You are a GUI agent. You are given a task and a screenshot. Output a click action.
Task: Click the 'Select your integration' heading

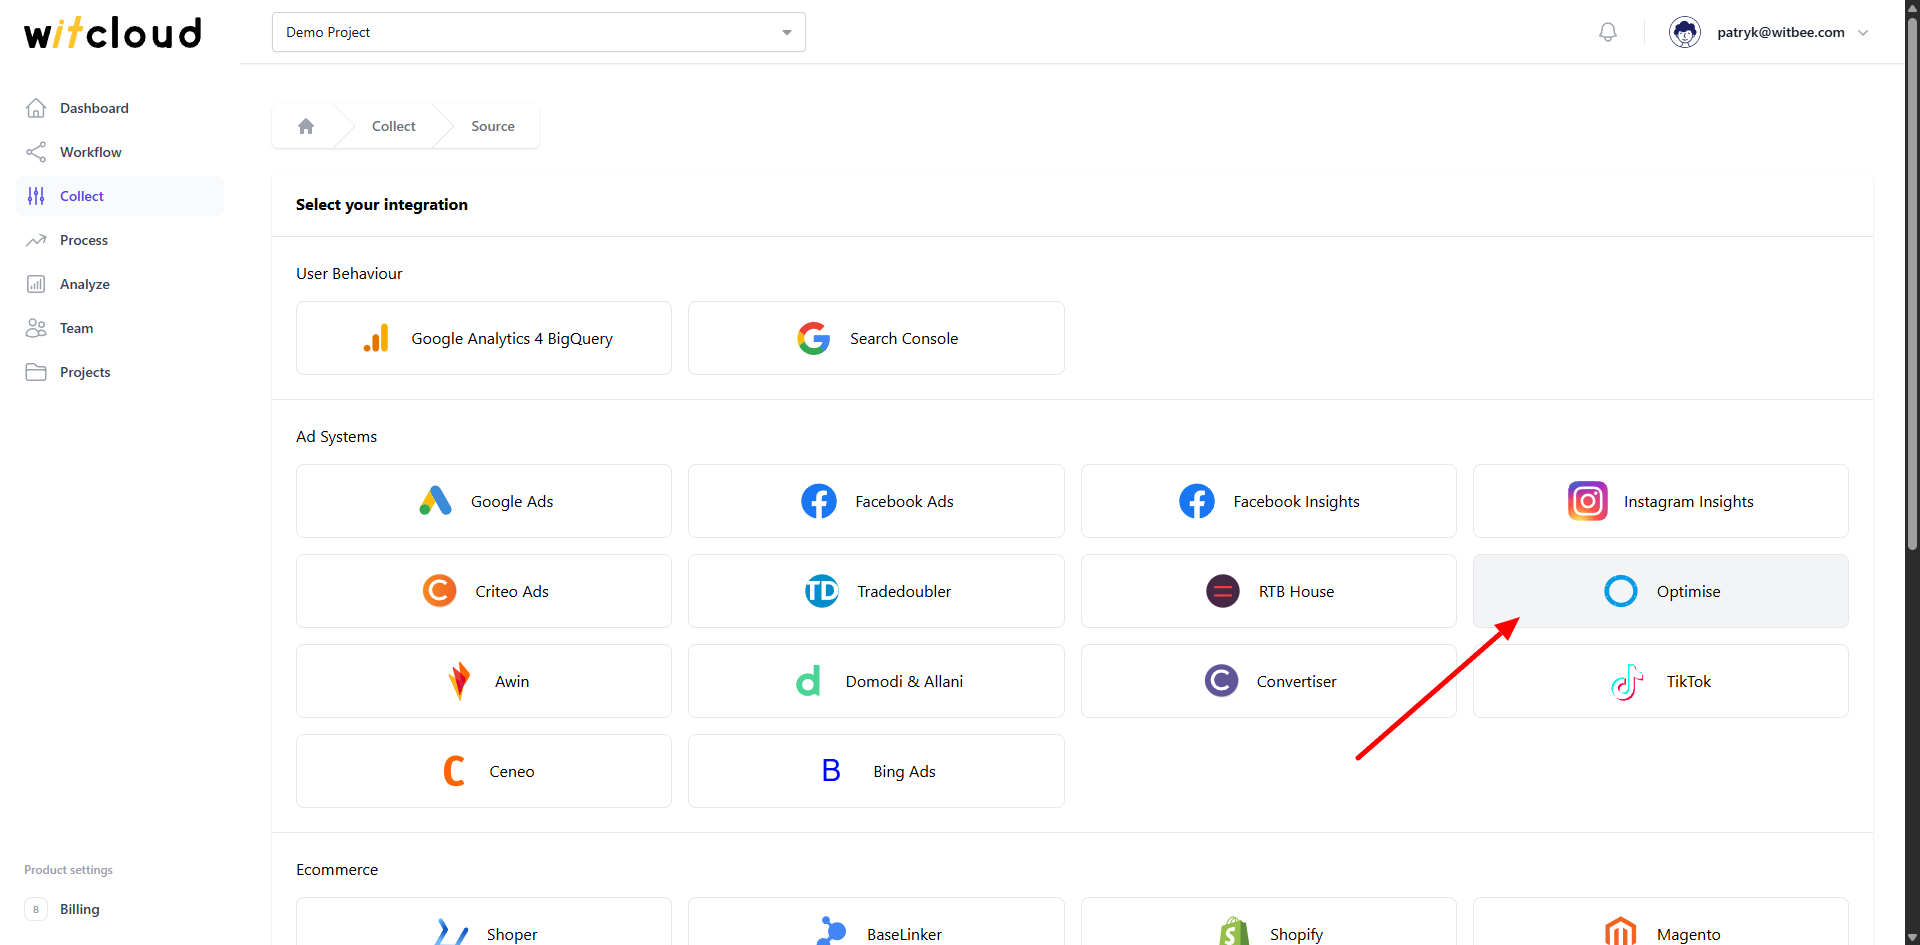coord(382,204)
